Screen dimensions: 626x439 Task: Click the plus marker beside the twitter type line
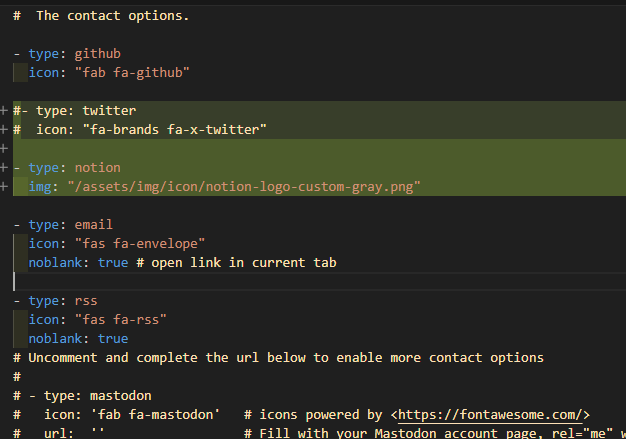pos(5,110)
